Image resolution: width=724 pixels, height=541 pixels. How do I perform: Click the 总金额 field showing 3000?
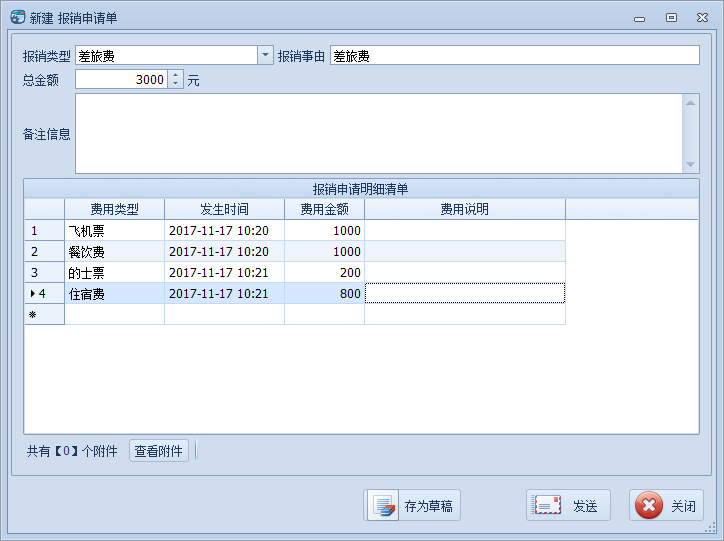click(x=121, y=79)
